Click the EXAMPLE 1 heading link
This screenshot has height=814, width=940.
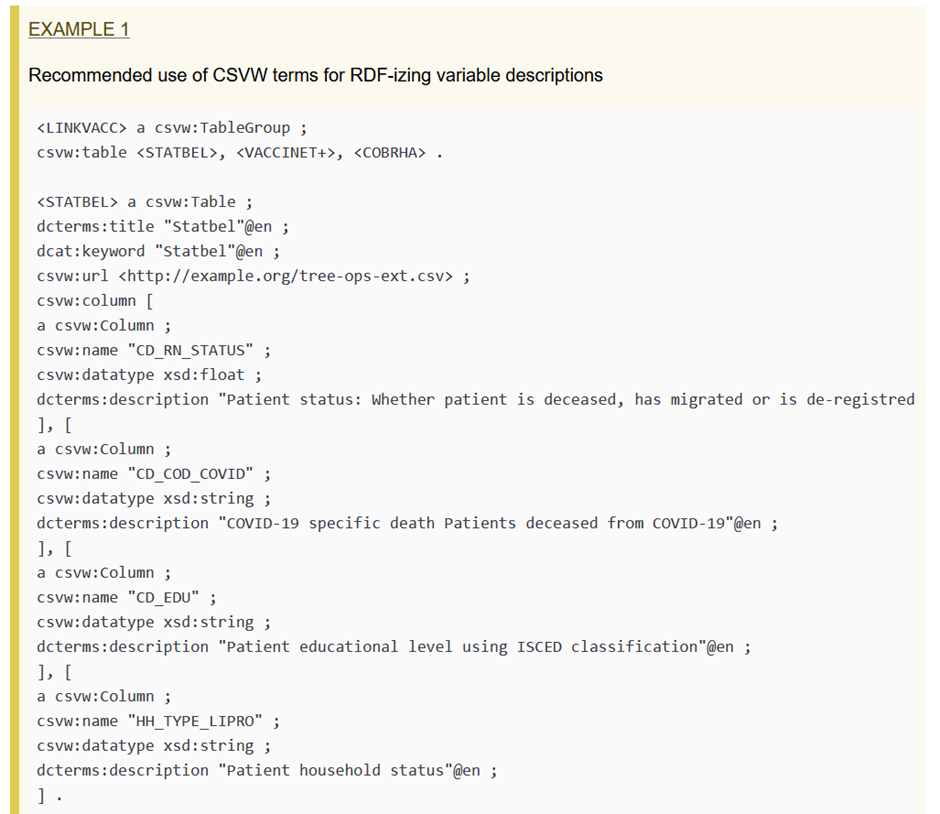pyautogui.click(x=78, y=29)
